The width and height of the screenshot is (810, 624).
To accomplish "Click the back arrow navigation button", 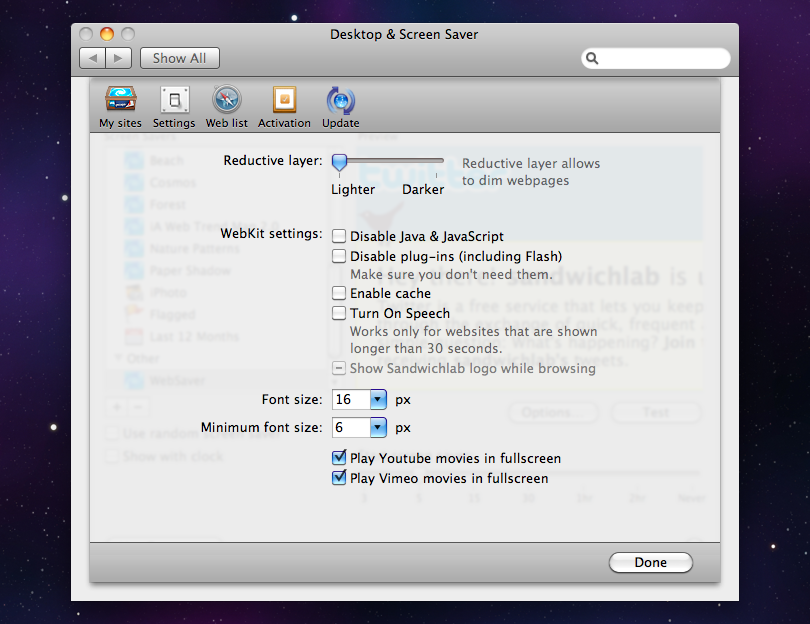I will pyautogui.click(x=93, y=59).
